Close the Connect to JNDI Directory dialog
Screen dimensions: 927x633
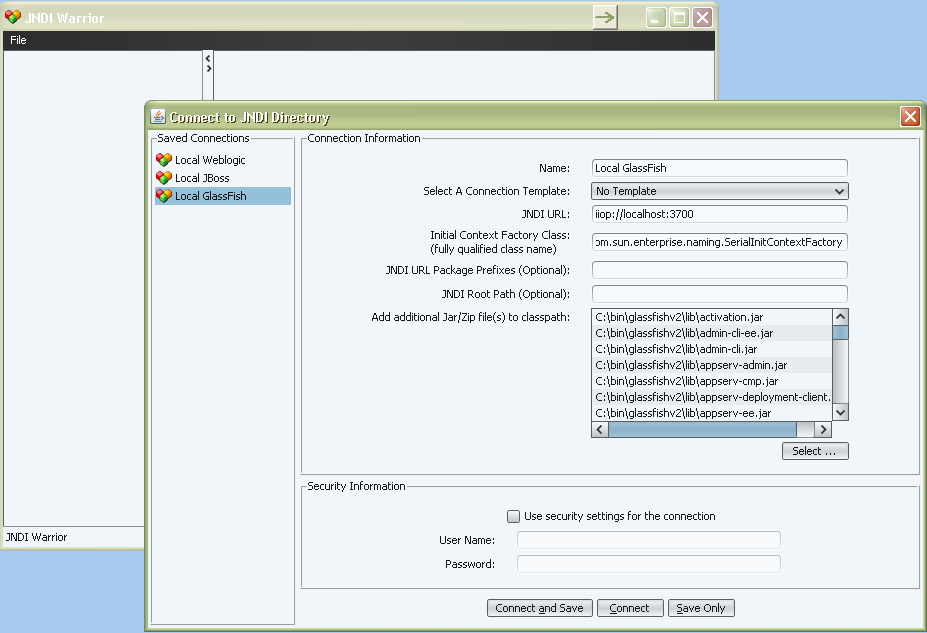click(909, 117)
